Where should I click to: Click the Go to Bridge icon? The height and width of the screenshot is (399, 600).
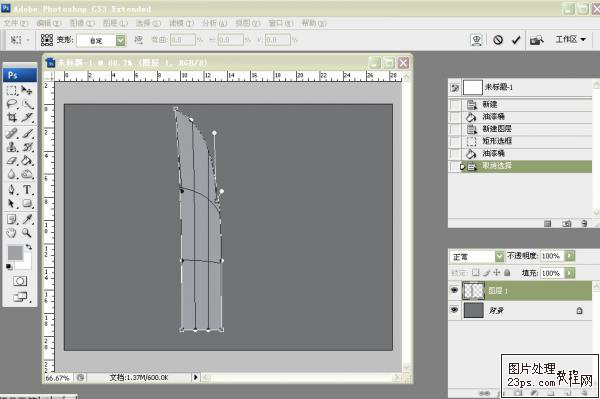point(536,40)
